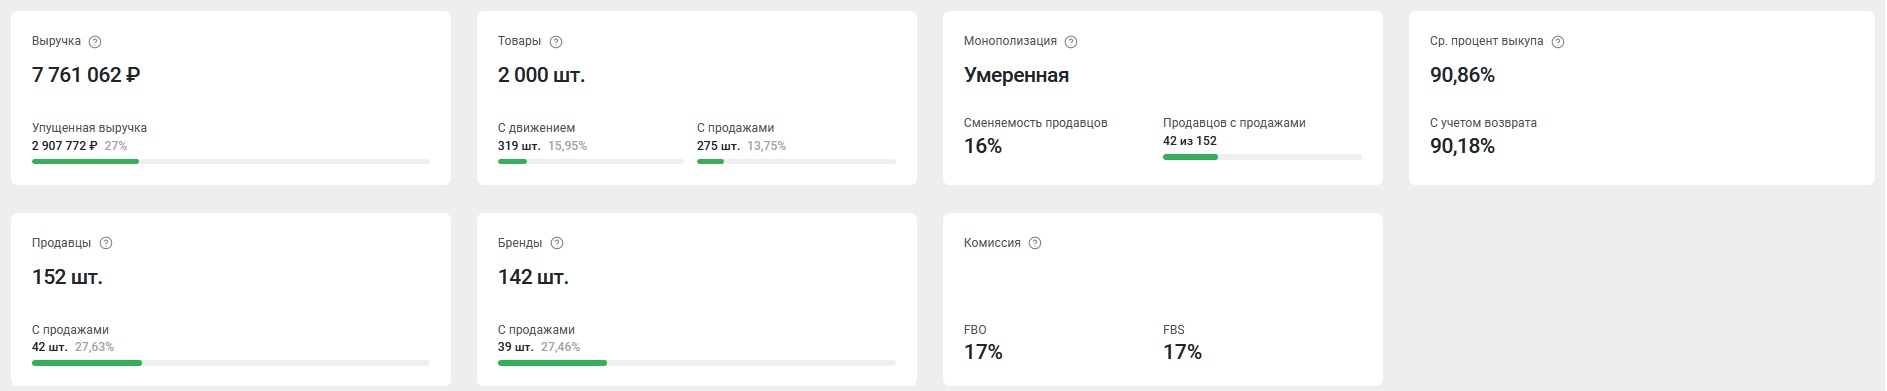This screenshot has height=391, width=1887.
Task: Click the FBS commission 17% value
Action: [x=1182, y=352]
